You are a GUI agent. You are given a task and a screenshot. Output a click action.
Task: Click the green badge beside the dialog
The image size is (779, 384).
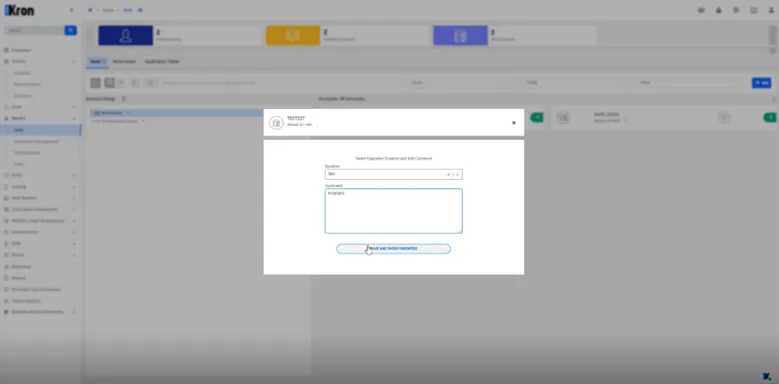pos(537,117)
